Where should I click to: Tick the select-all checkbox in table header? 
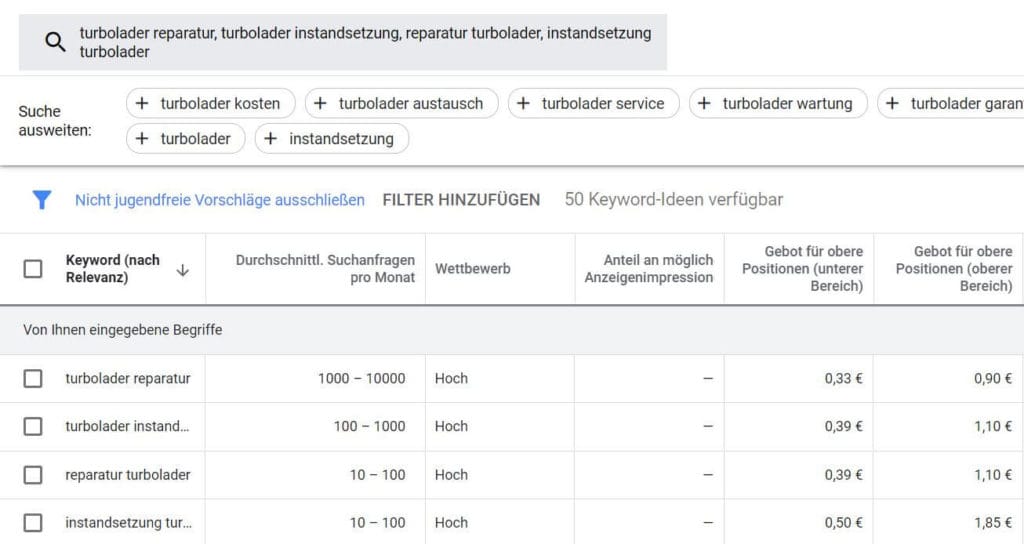pos(33,269)
